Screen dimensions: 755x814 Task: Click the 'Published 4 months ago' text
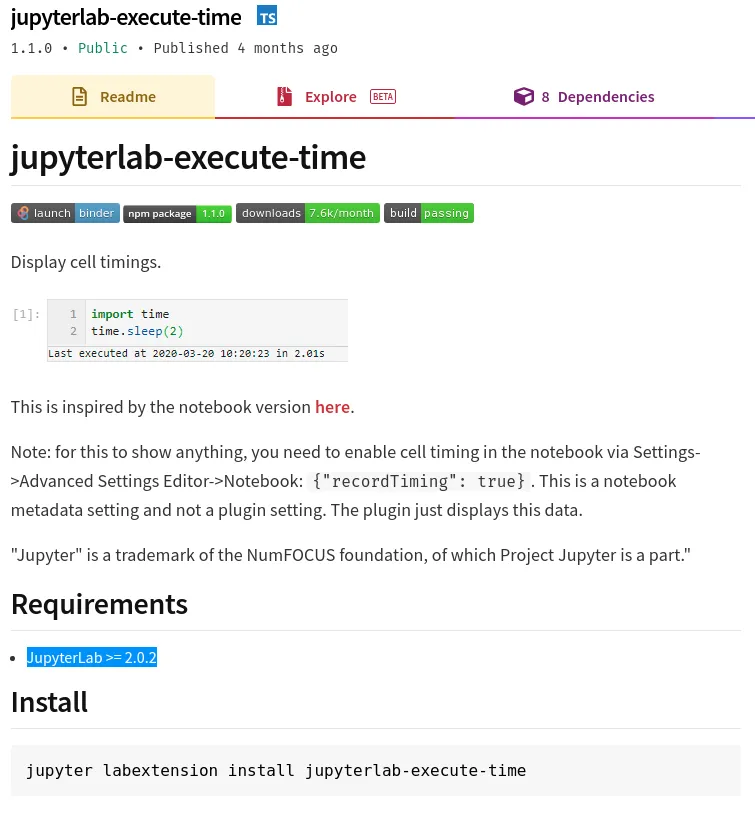click(246, 48)
